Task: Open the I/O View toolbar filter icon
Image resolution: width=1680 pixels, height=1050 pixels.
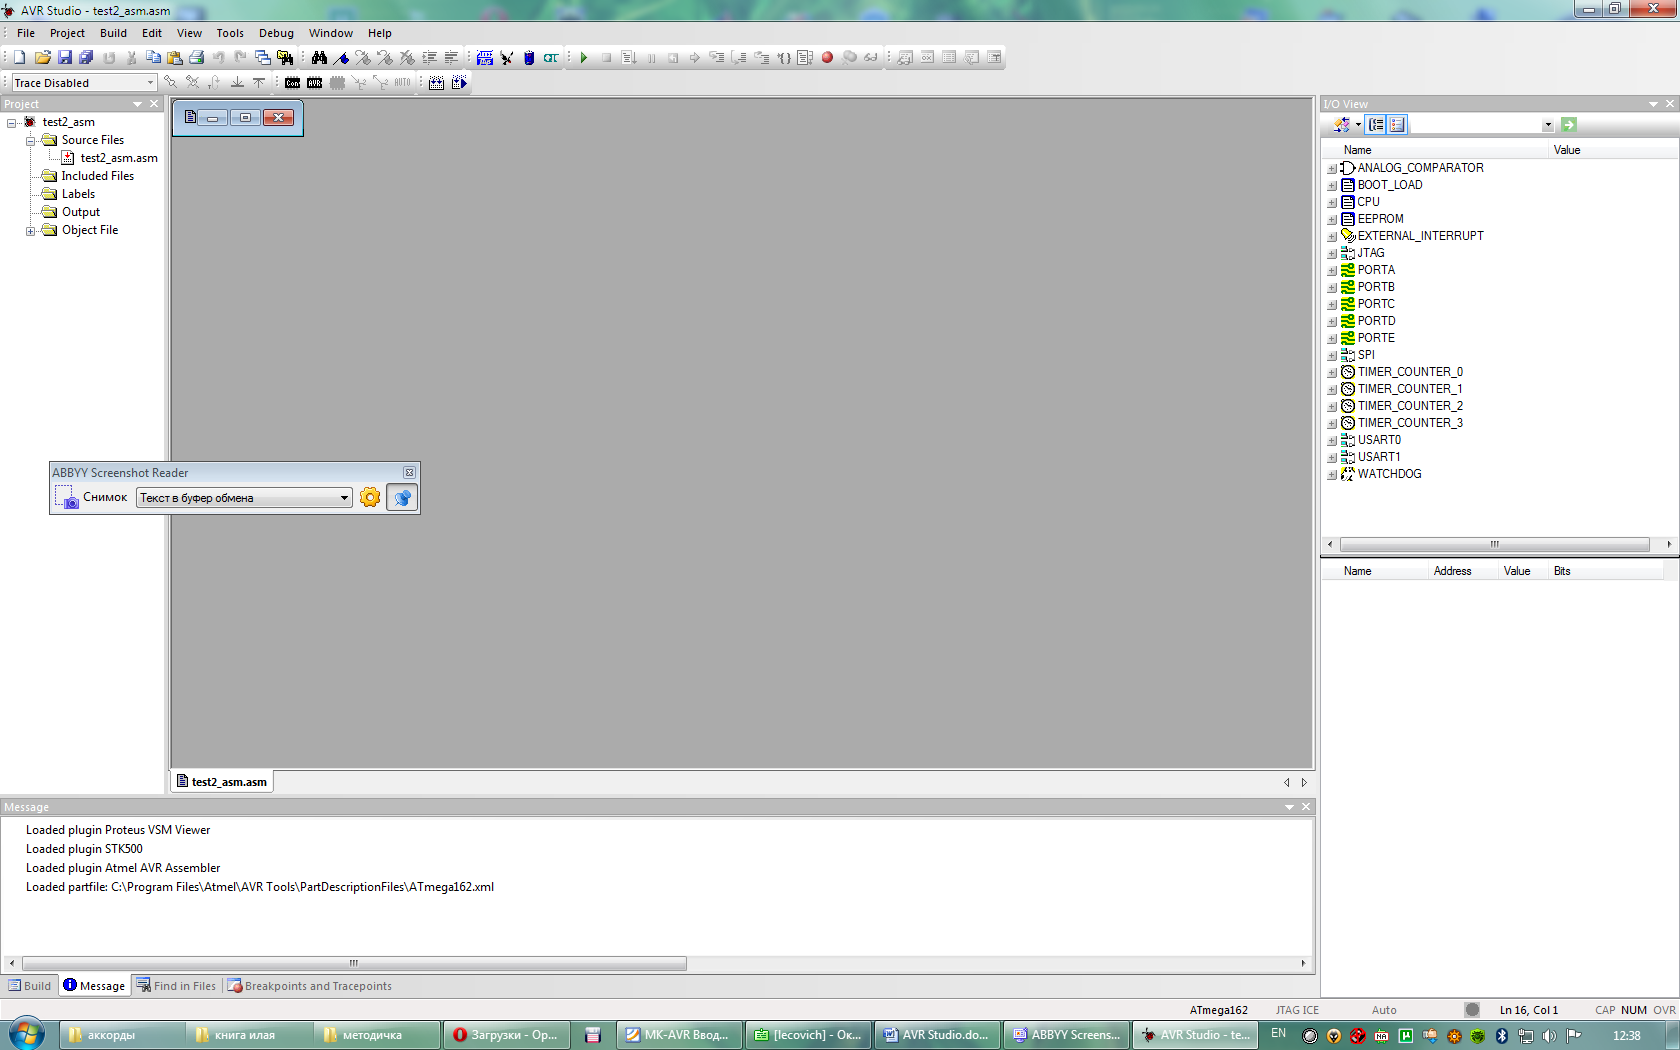Action: coord(1343,125)
